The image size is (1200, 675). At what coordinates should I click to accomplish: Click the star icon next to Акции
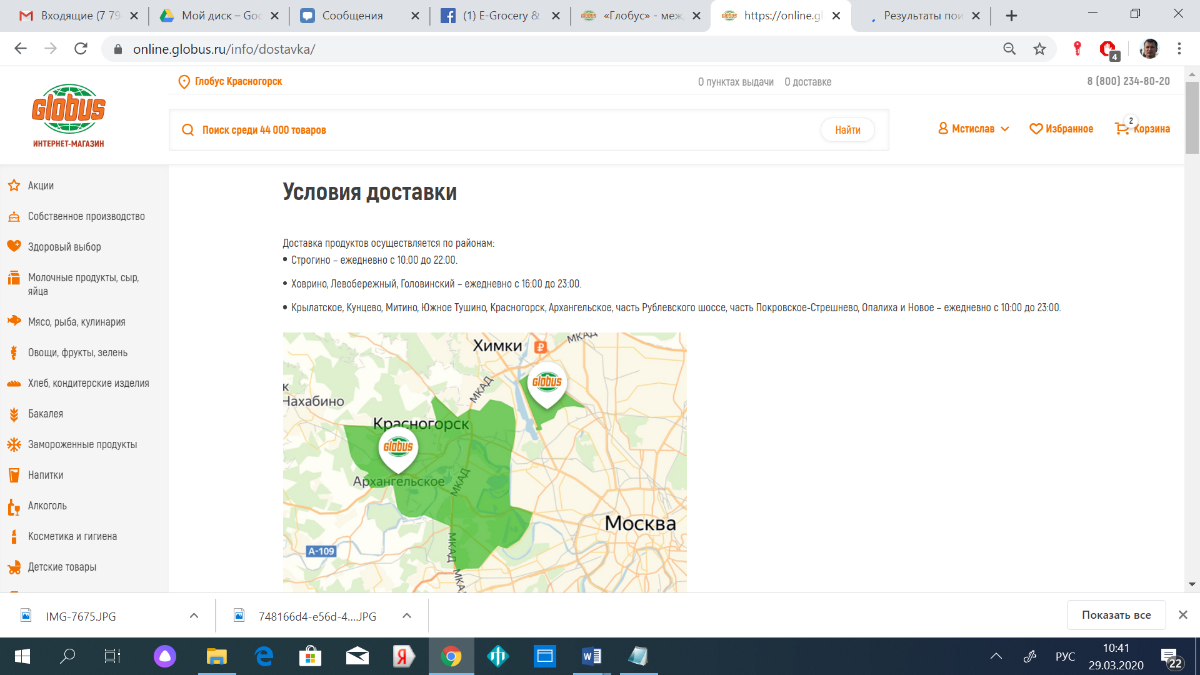click(14, 185)
